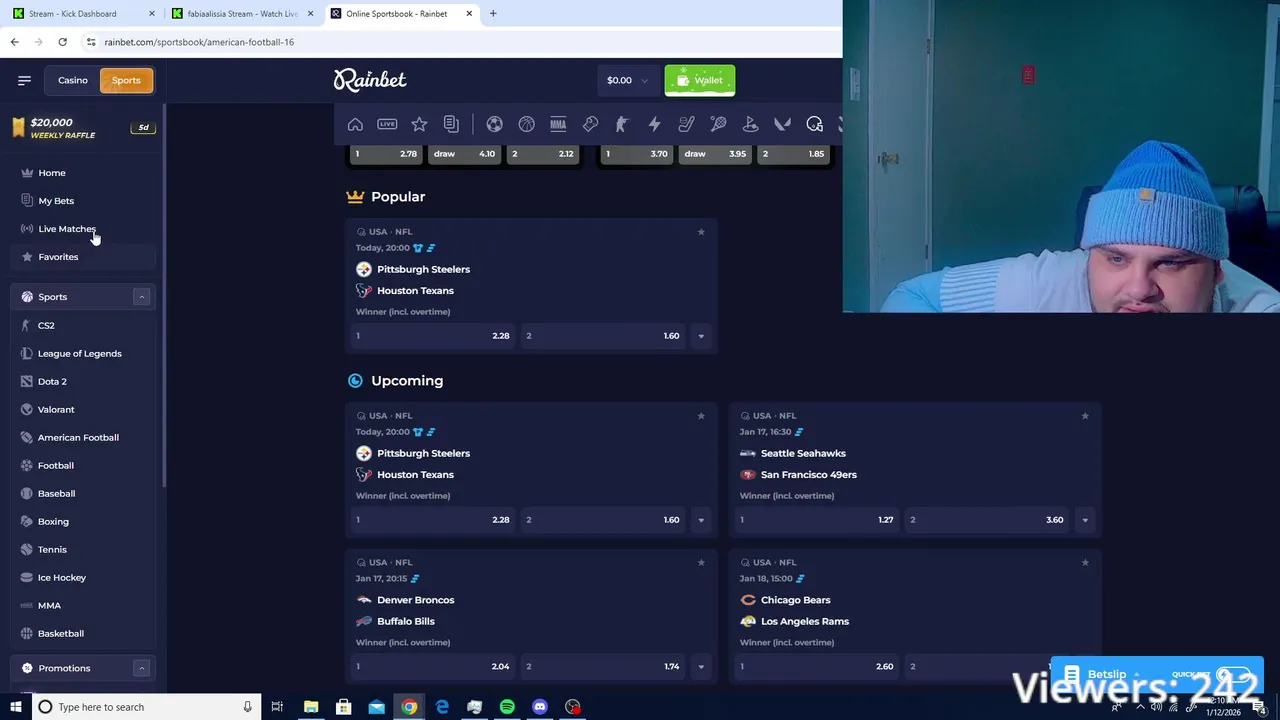Open Spotify from the taskbar

pos(507,707)
